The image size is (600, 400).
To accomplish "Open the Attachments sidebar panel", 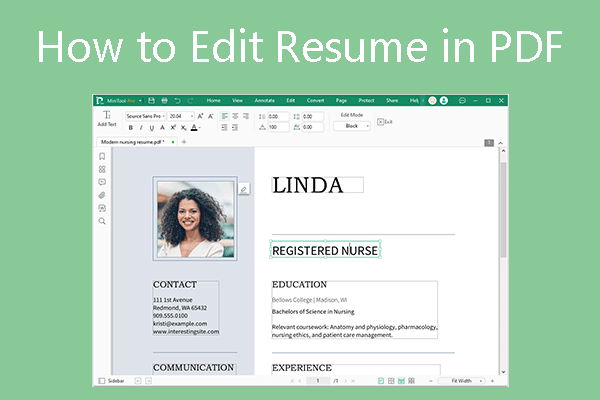I will (102, 195).
